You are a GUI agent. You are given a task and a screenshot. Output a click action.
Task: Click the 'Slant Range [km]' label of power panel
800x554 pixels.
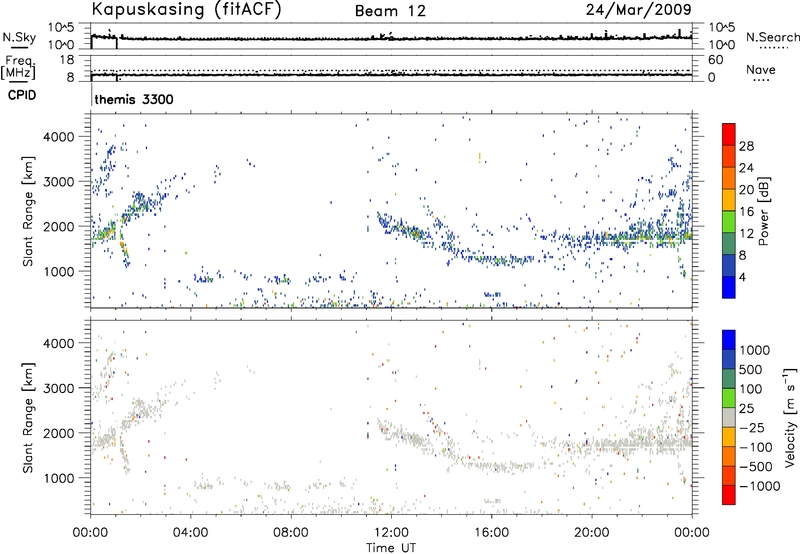tap(28, 211)
